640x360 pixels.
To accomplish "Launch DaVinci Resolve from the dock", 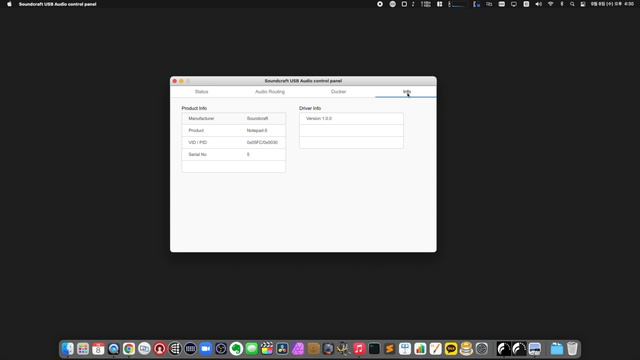I will point(282,349).
